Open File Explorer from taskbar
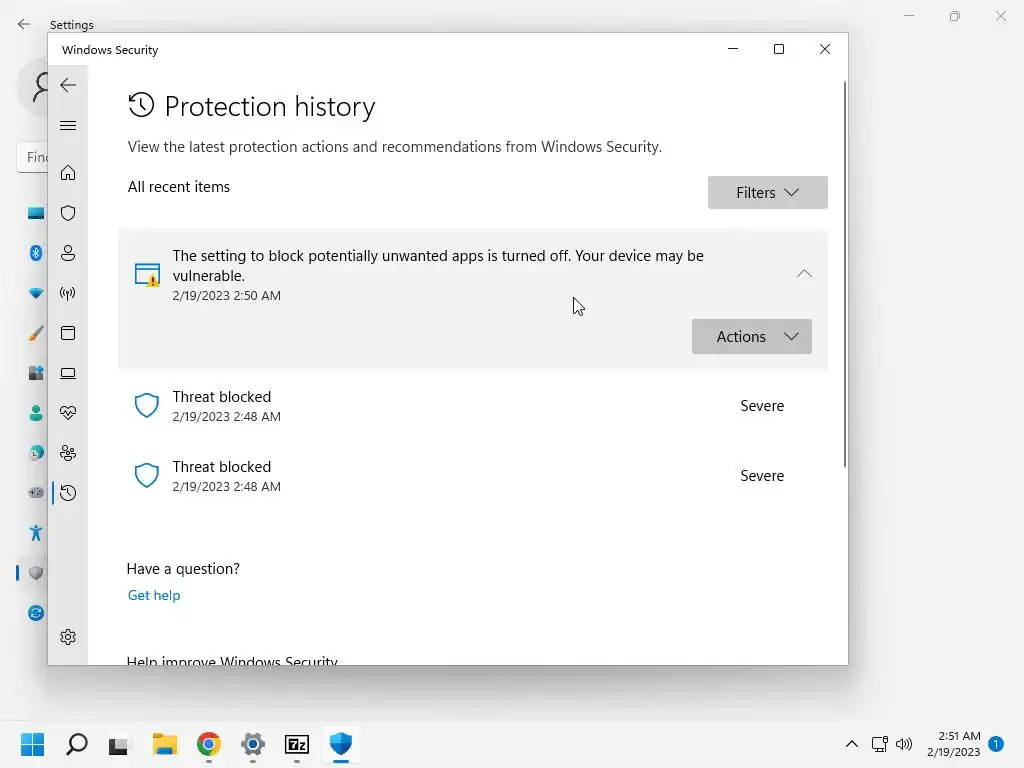1024x768 pixels. (x=165, y=744)
